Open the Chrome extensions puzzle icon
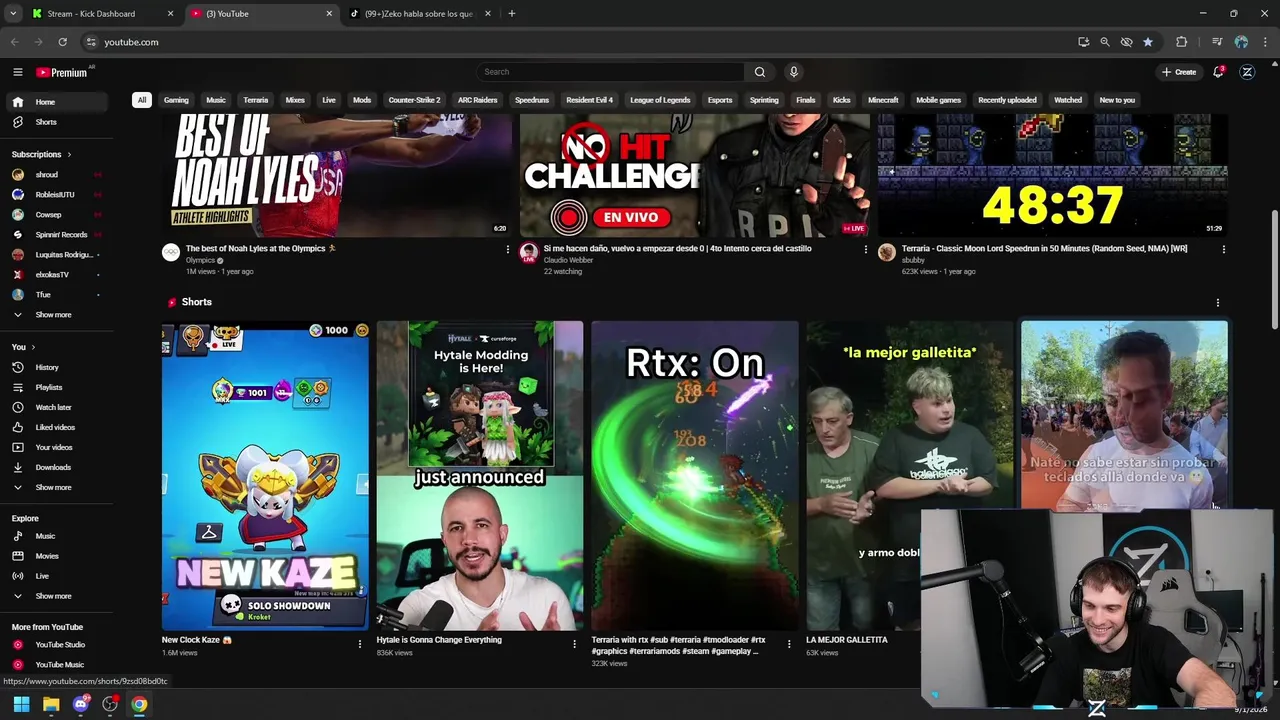 (x=1182, y=42)
